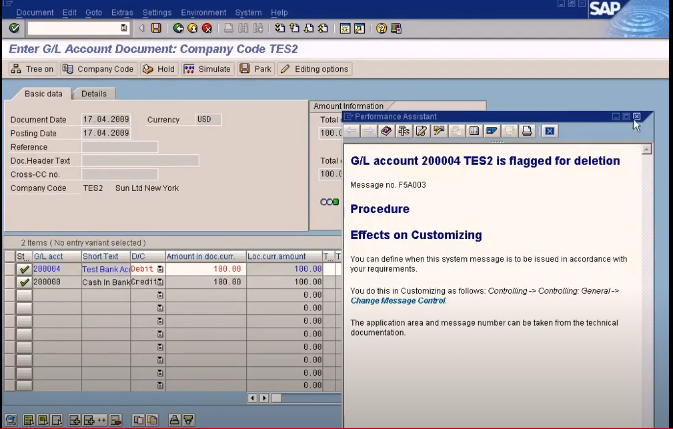Click the line items horizontal scrollbar thumb
The width and height of the screenshot is (673, 429).
click(x=276, y=398)
